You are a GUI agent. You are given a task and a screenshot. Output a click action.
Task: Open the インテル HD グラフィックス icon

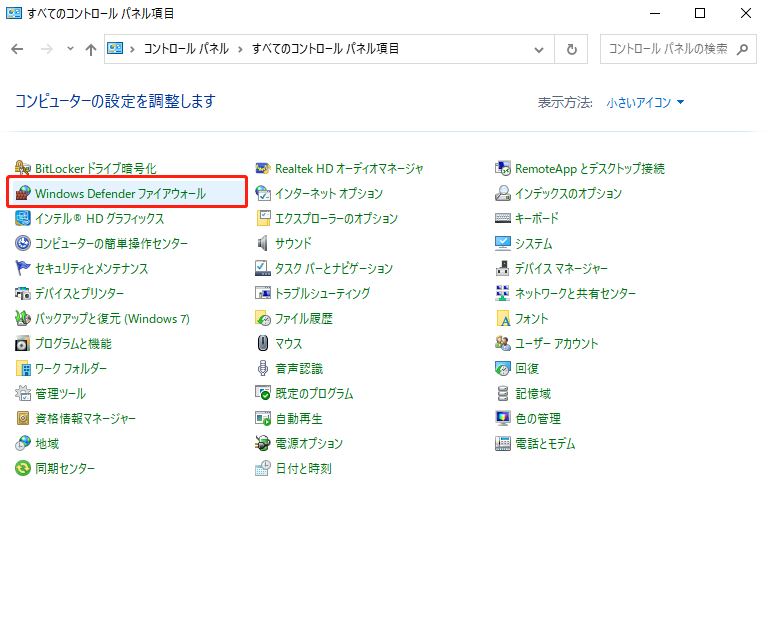(23, 219)
